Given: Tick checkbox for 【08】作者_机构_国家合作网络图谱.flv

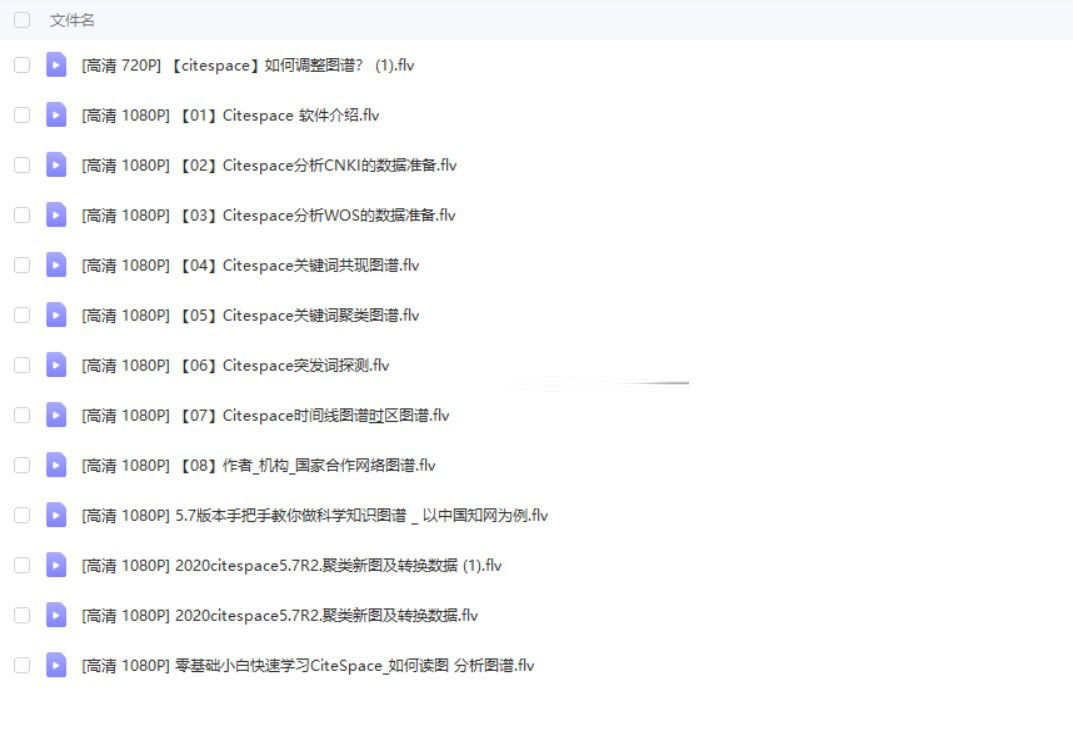Looking at the screenshot, I should [22, 465].
